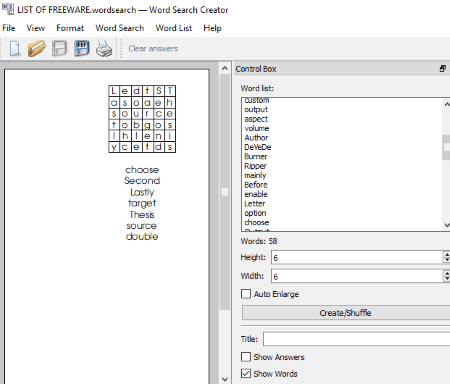Open a file with the folder icon
This screenshot has height=384, width=450.
37,49
